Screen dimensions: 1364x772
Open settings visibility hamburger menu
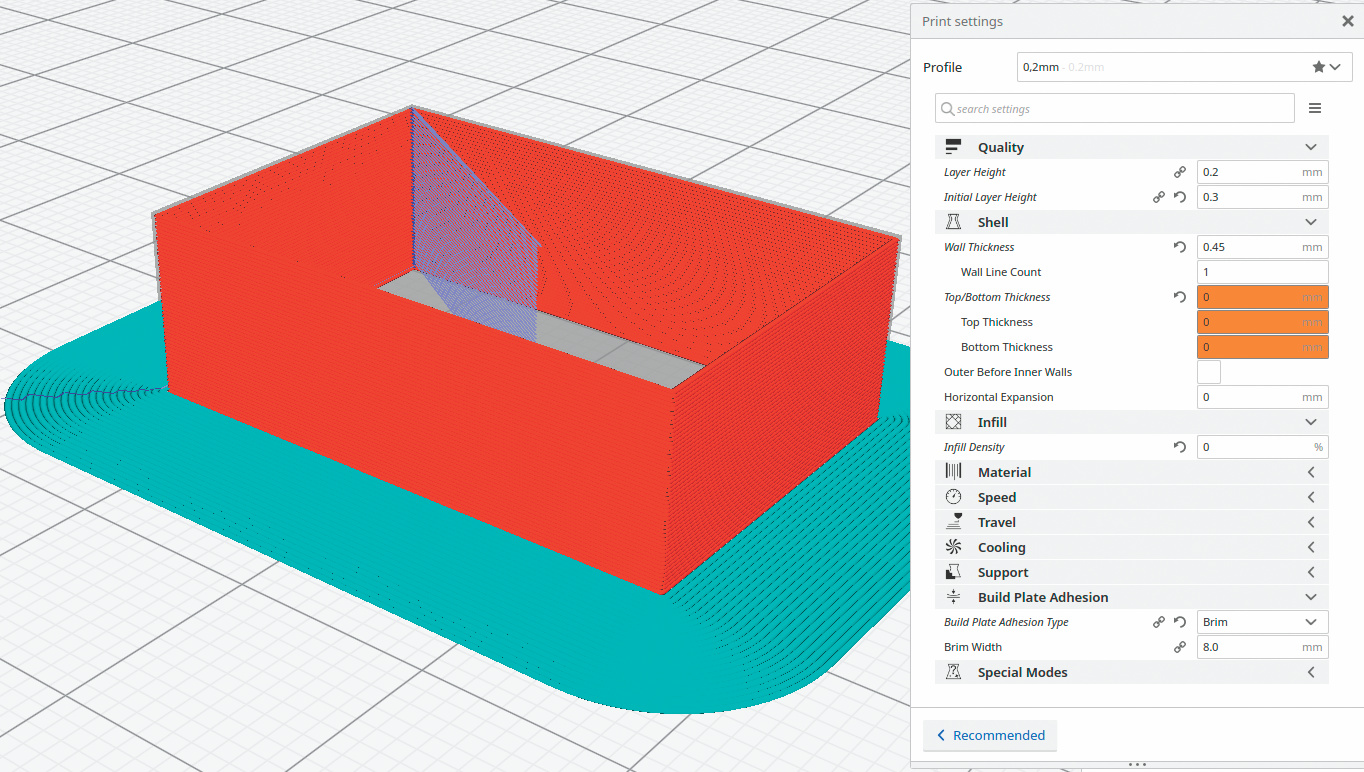point(1315,108)
